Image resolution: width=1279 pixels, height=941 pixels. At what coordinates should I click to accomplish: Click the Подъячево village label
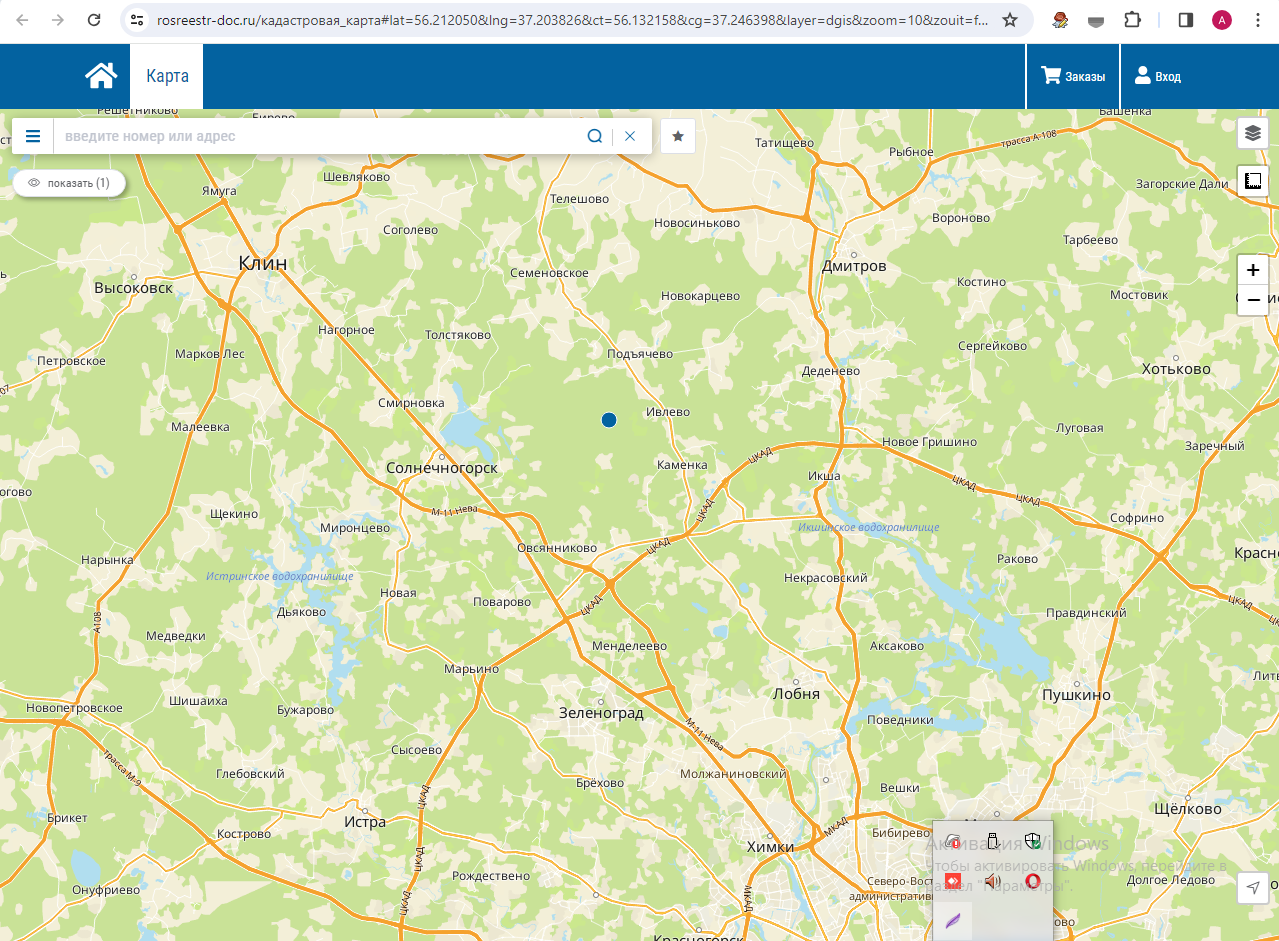[640, 354]
